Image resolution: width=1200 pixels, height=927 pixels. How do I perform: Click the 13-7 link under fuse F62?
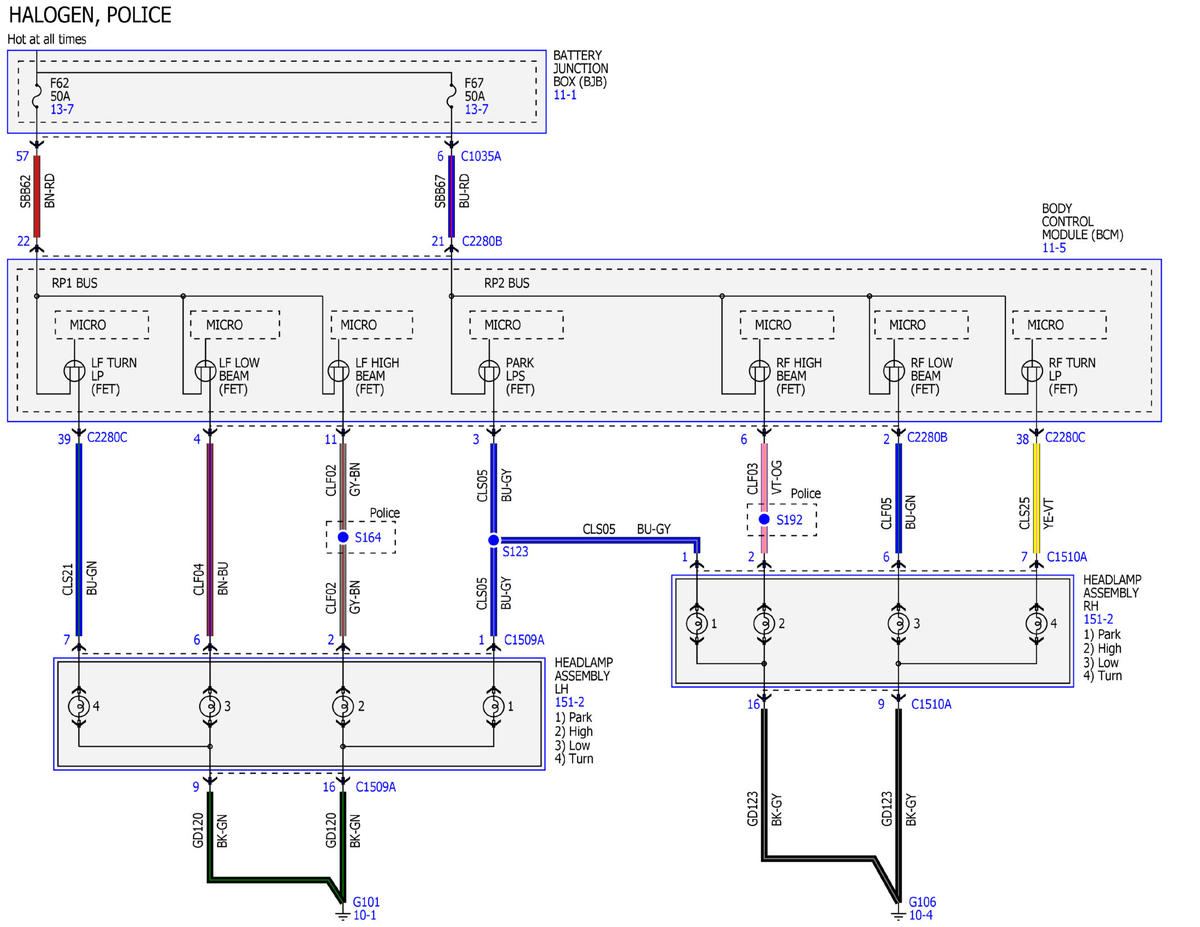(61, 109)
